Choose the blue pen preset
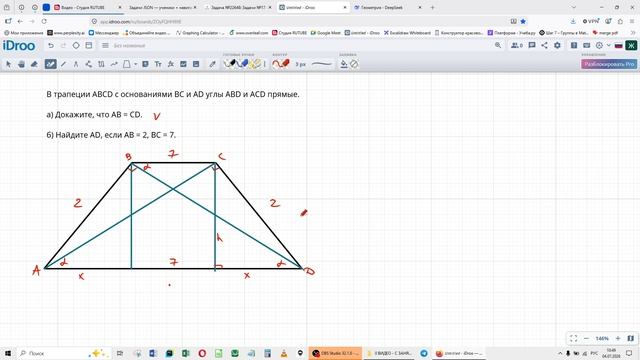Viewport: 640px width, 360px height. pyautogui.click(x=243, y=64)
